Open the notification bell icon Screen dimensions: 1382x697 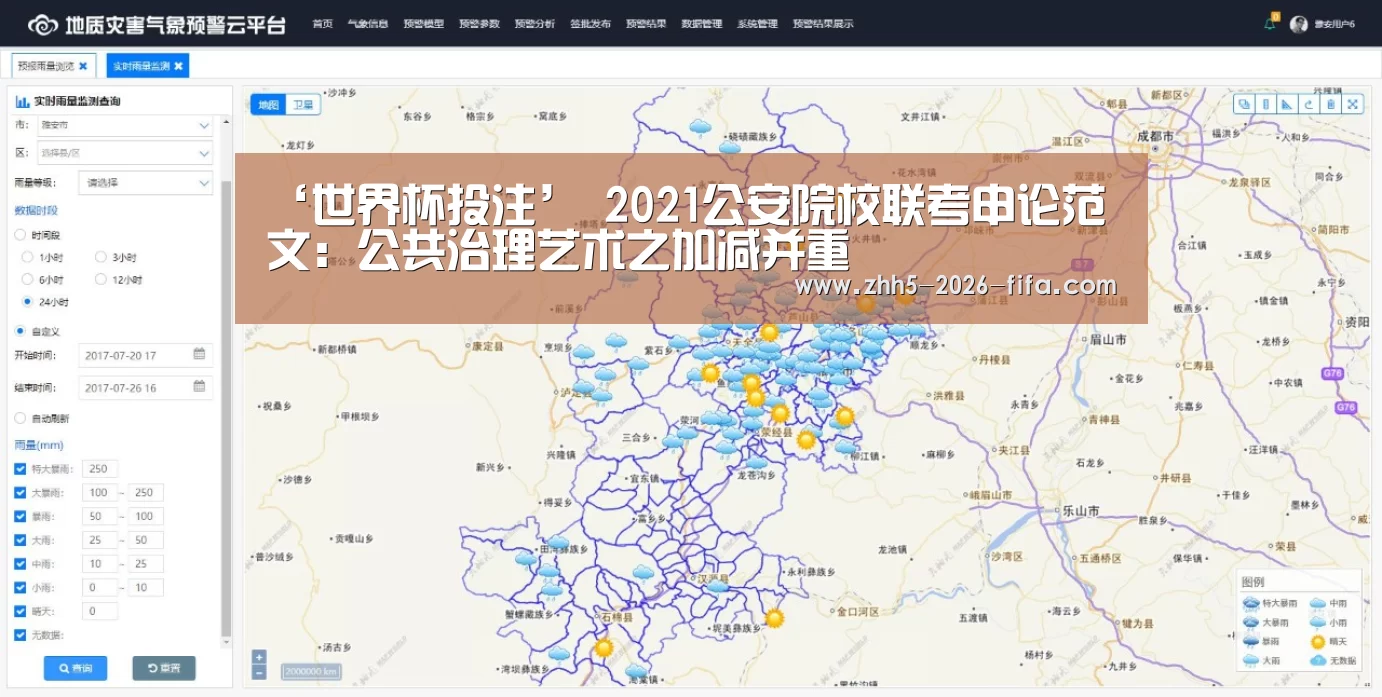click(x=1270, y=24)
